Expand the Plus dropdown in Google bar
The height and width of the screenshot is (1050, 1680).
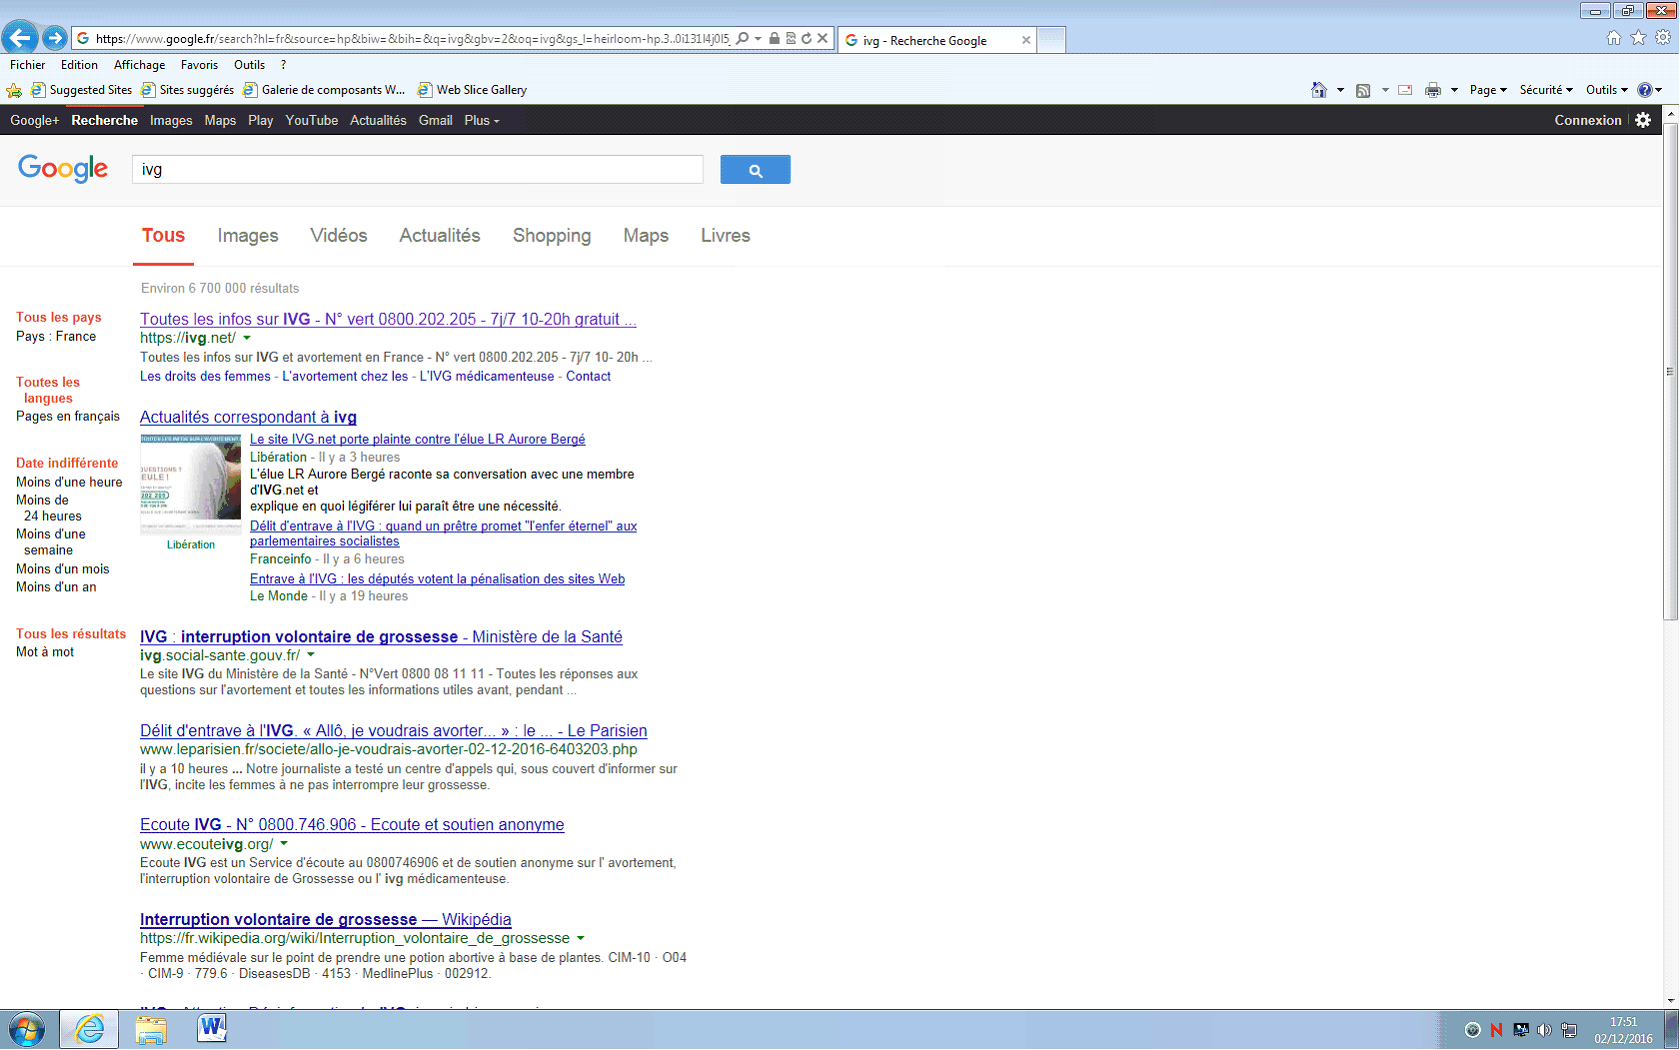481,120
